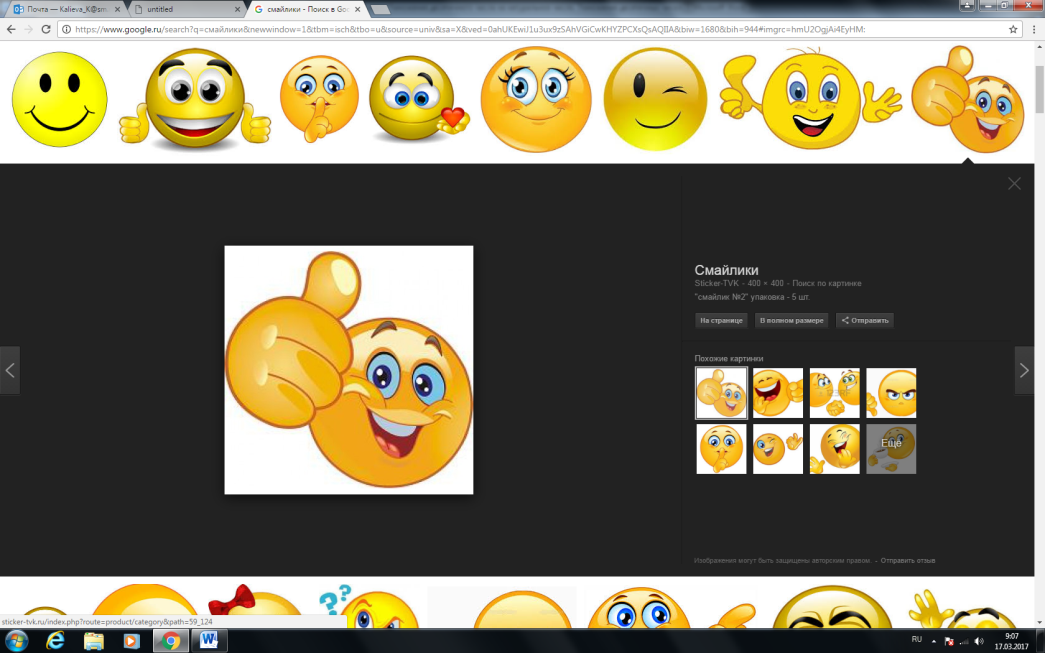Bookmark this page with the star icon
Image resolution: width=1045 pixels, height=653 pixels.
[1013, 29]
